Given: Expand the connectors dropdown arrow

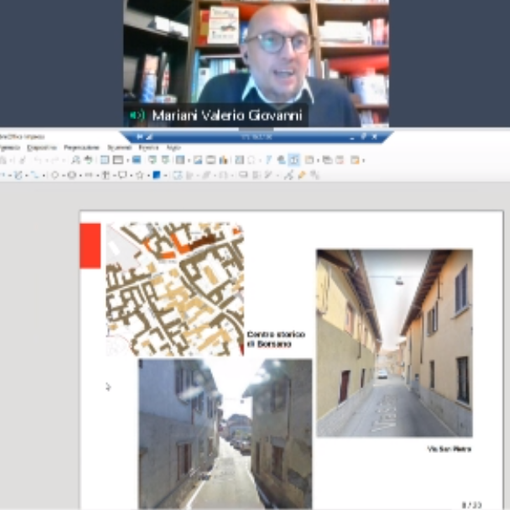Looking at the screenshot, I should point(43,176).
